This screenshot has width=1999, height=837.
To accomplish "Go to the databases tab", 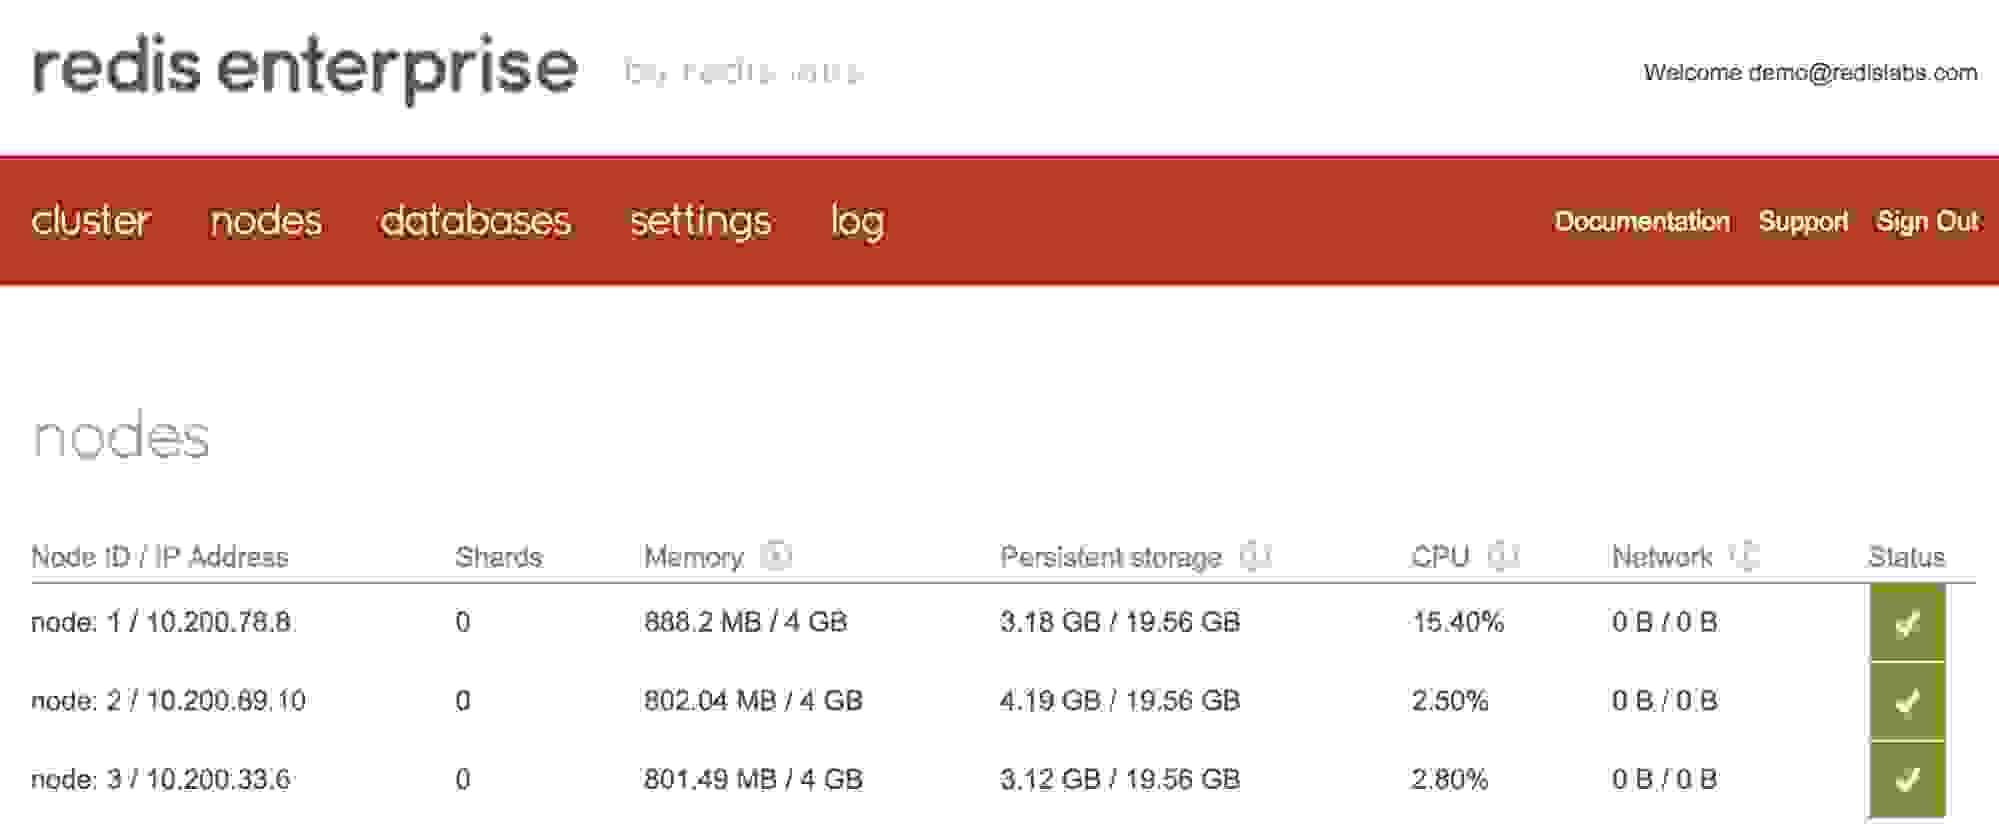I will 475,220.
